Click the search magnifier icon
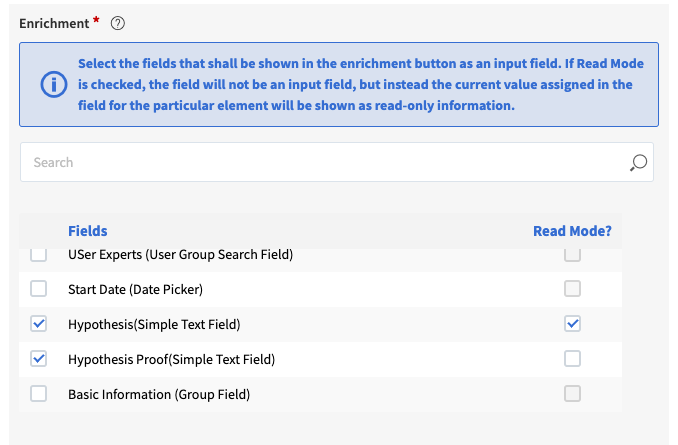The width and height of the screenshot is (678, 445). (638, 162)
